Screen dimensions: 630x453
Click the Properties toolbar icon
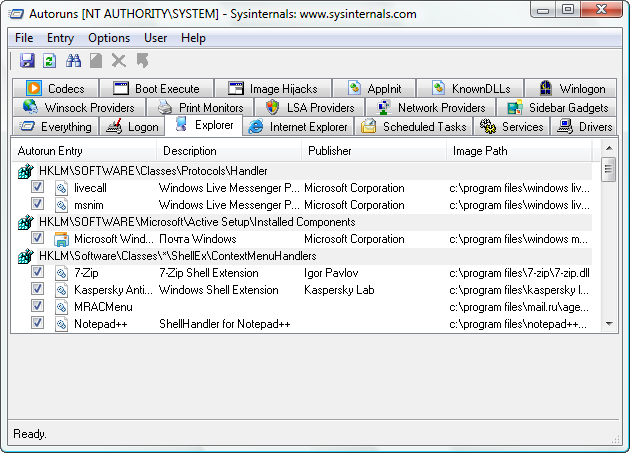(x=96, y=61)
